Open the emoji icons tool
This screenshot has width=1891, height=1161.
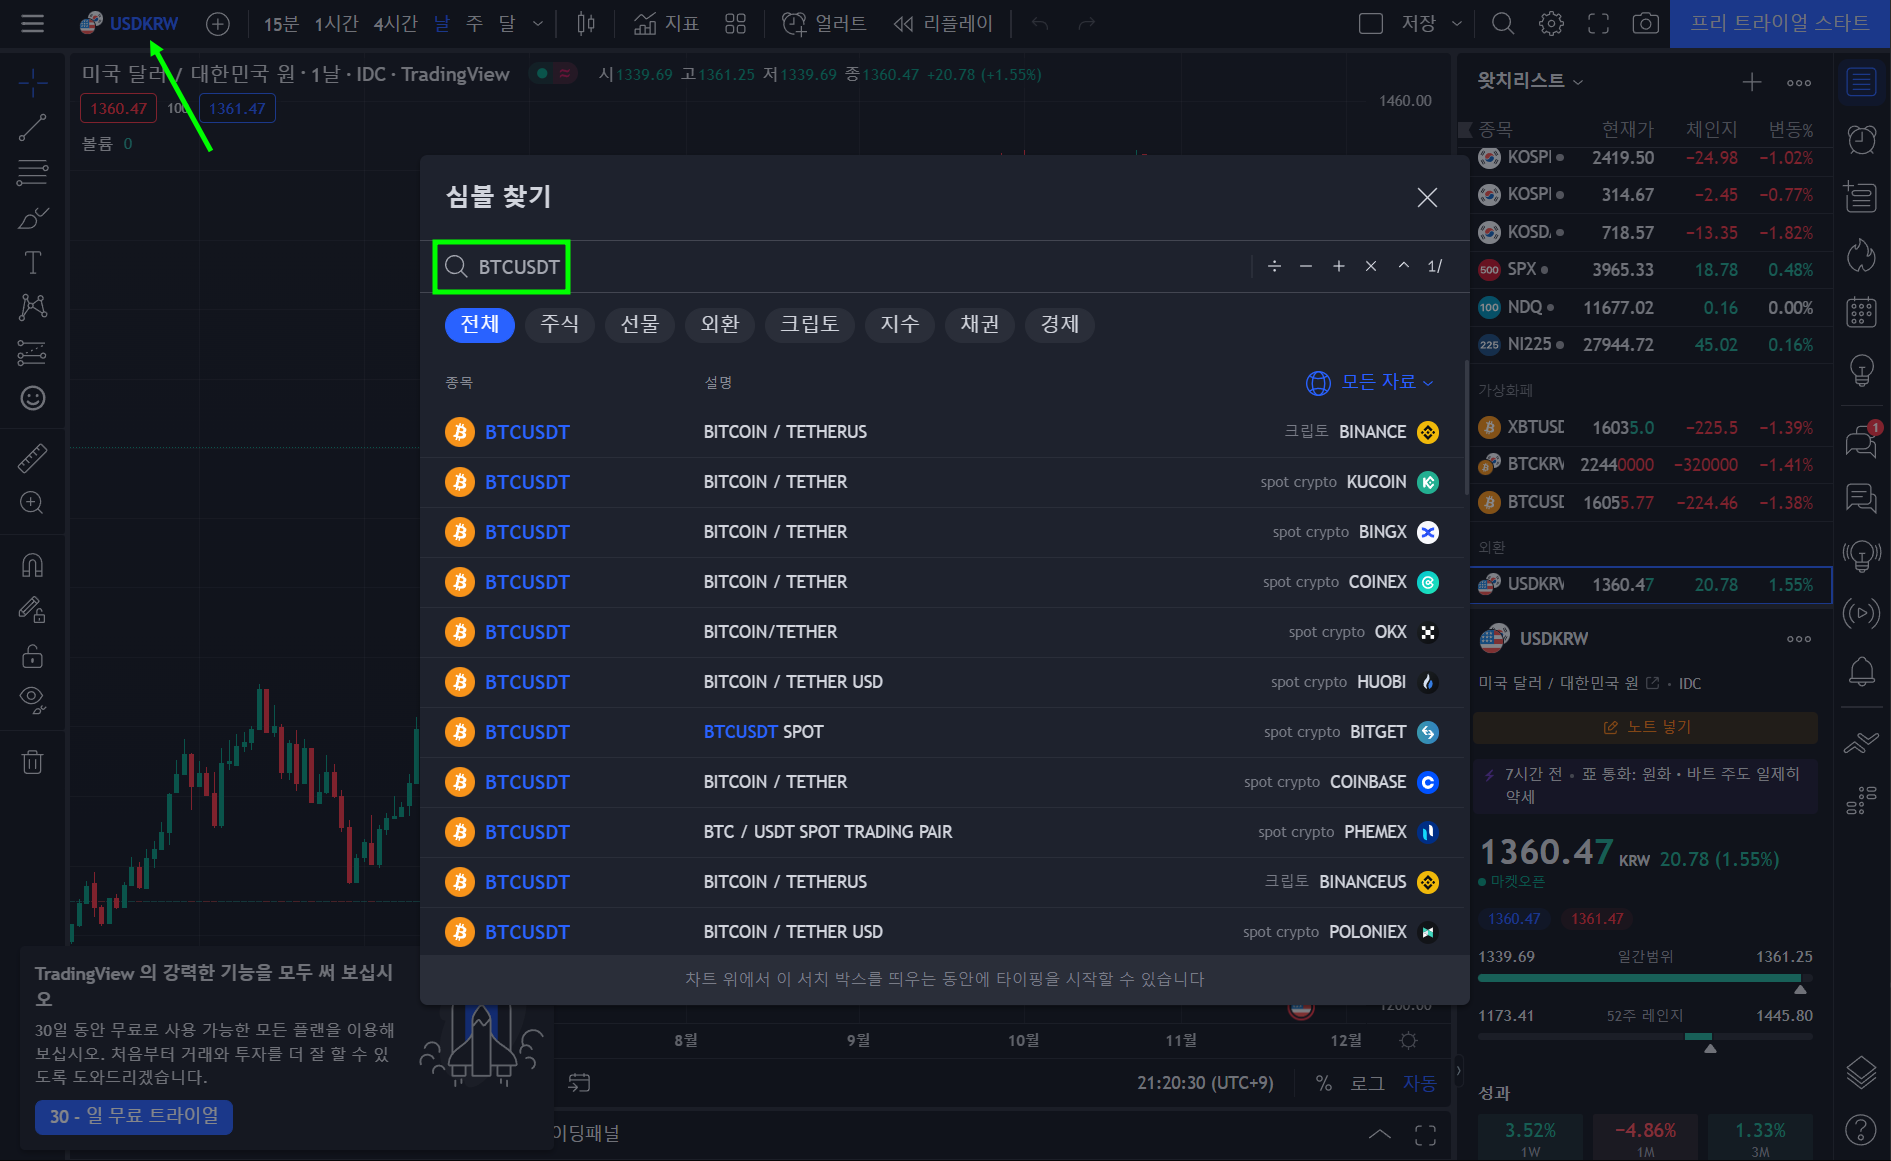tap(32, 398)
